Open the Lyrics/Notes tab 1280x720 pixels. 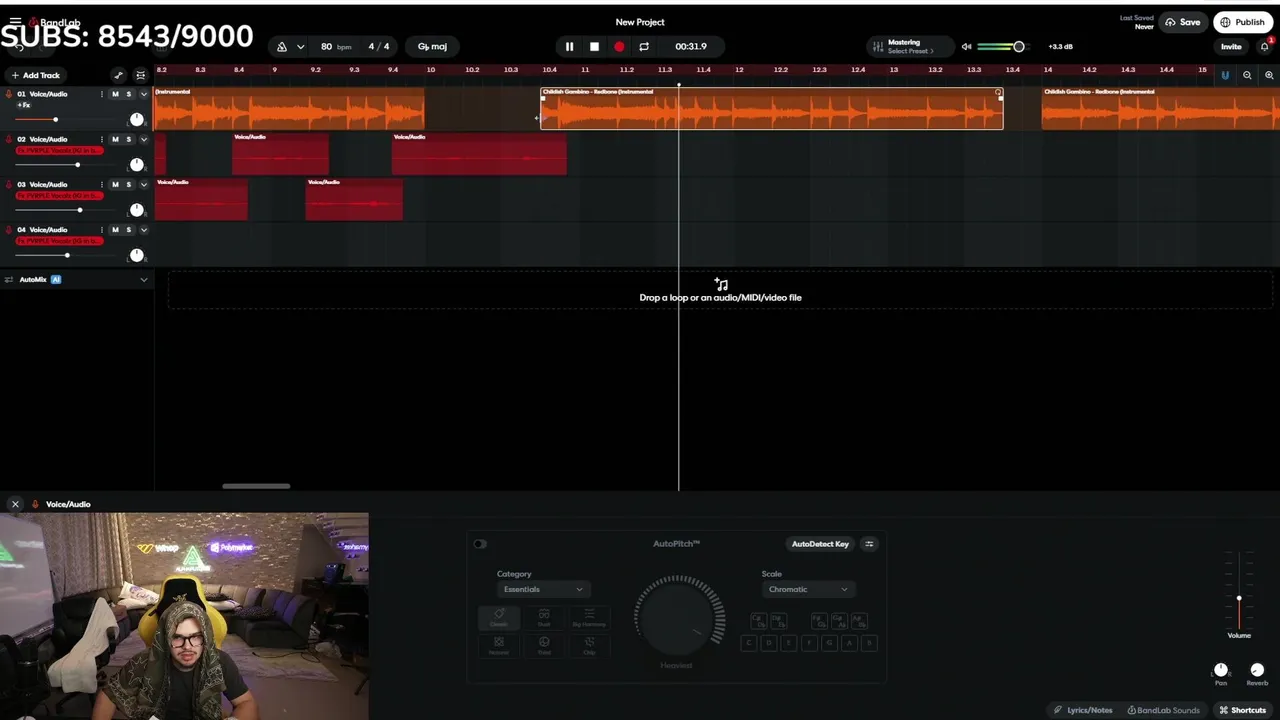[x=1083, y=710]
